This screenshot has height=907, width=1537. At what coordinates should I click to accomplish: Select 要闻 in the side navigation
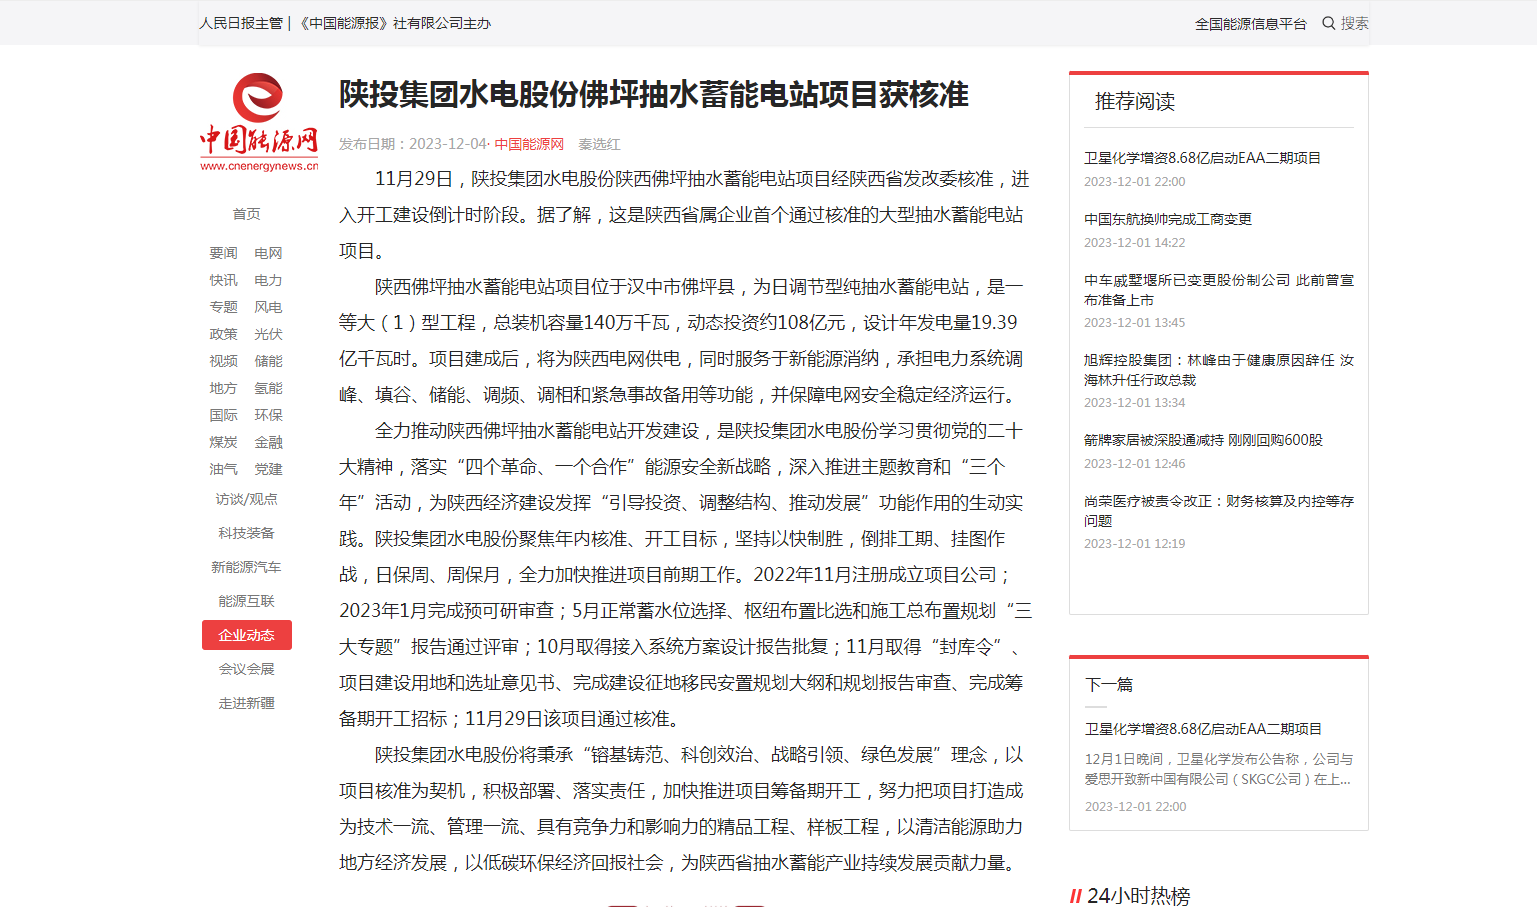[x=223, y=253]
